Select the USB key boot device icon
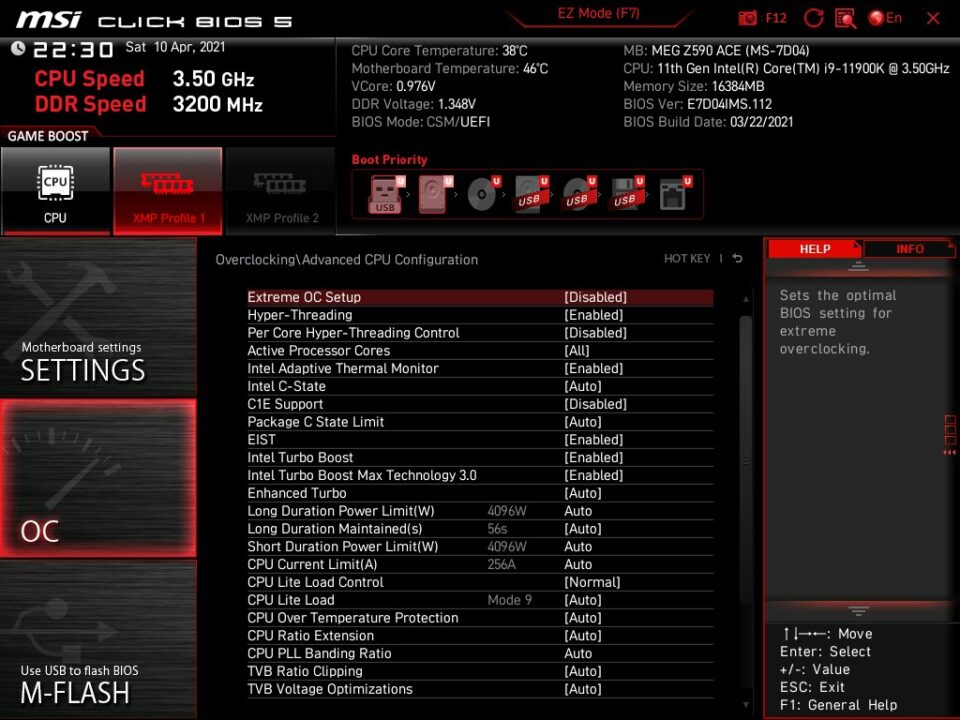The image size is (960, 720). coord(385,194)
